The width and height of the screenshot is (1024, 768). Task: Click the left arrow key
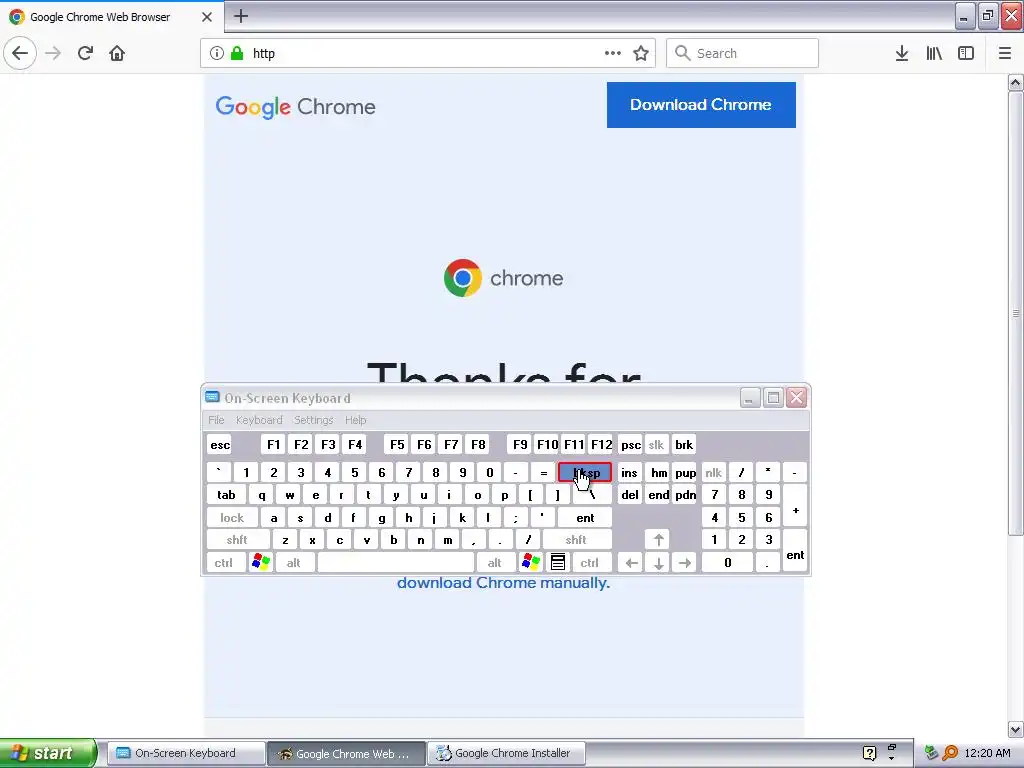point(631,562)
